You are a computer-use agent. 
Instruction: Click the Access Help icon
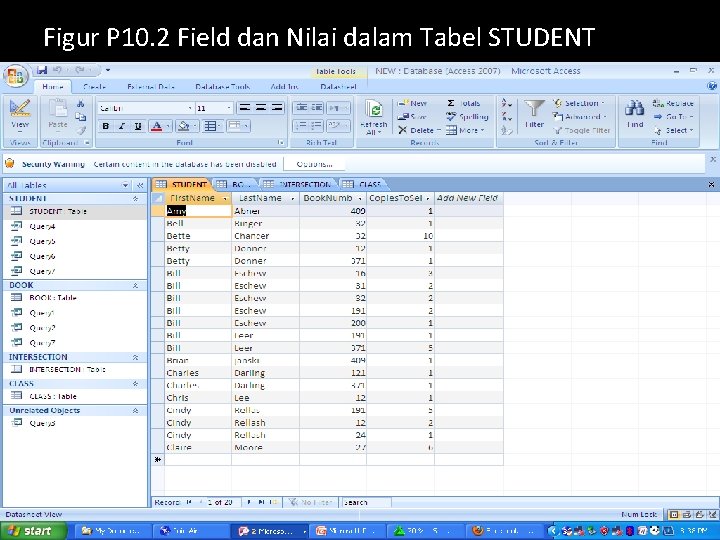pyautogui.click(x=712, y=86)
